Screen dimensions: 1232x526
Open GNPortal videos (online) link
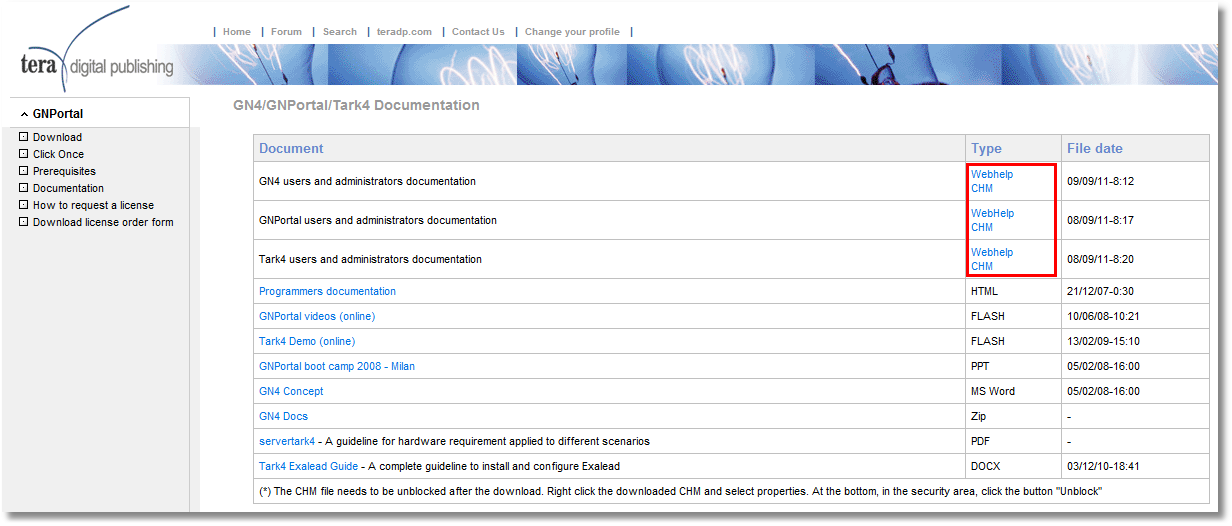317,316
